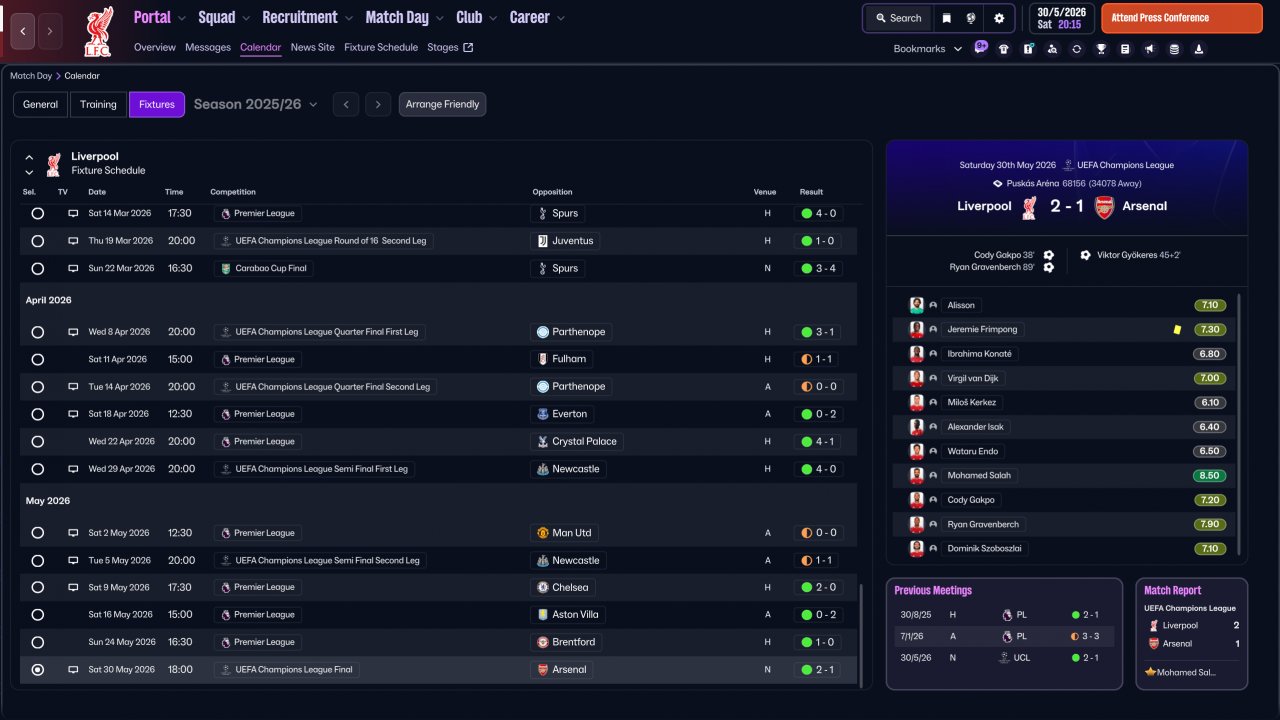Viewport: 1280px width, 720px height.
Task: Open the 7/1/26 previous meeting row
Action: pos(1004,636)
